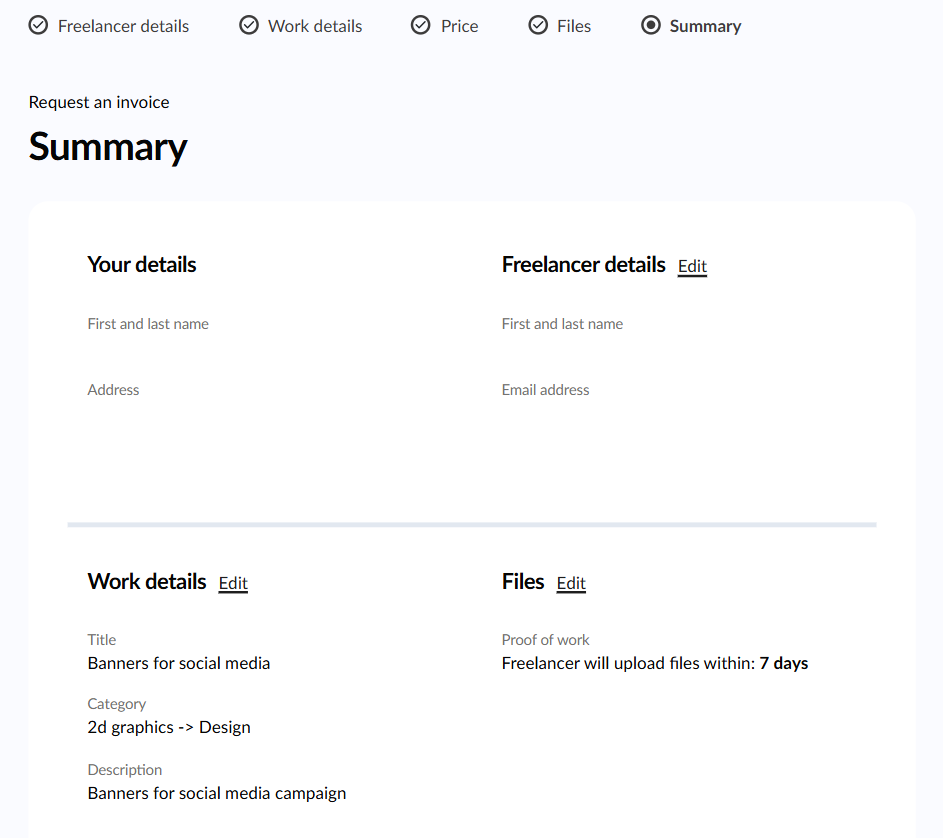
Task: Click the checkmark icon beside Work details step
Action: click(249, 26)
